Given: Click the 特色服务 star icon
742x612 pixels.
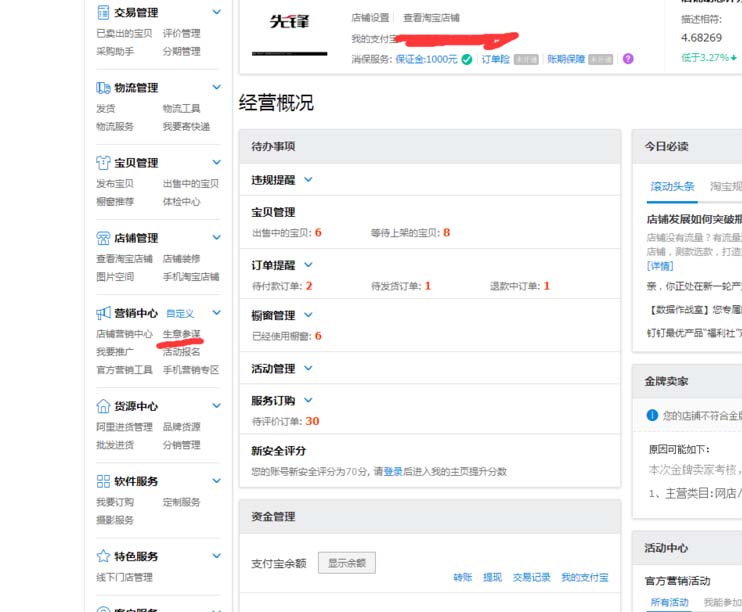Looking at the screenshot, I should point(103,556).
